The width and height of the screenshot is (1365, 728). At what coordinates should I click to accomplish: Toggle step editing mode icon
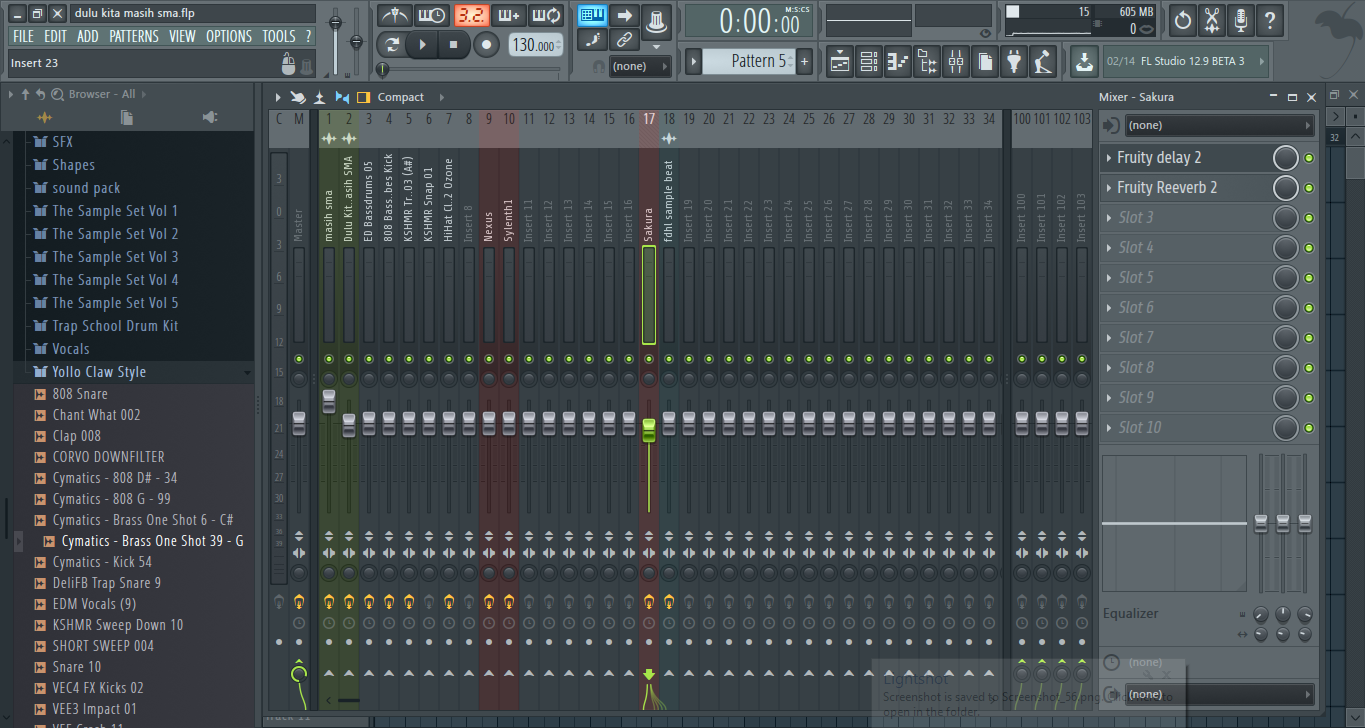[593, 40]
